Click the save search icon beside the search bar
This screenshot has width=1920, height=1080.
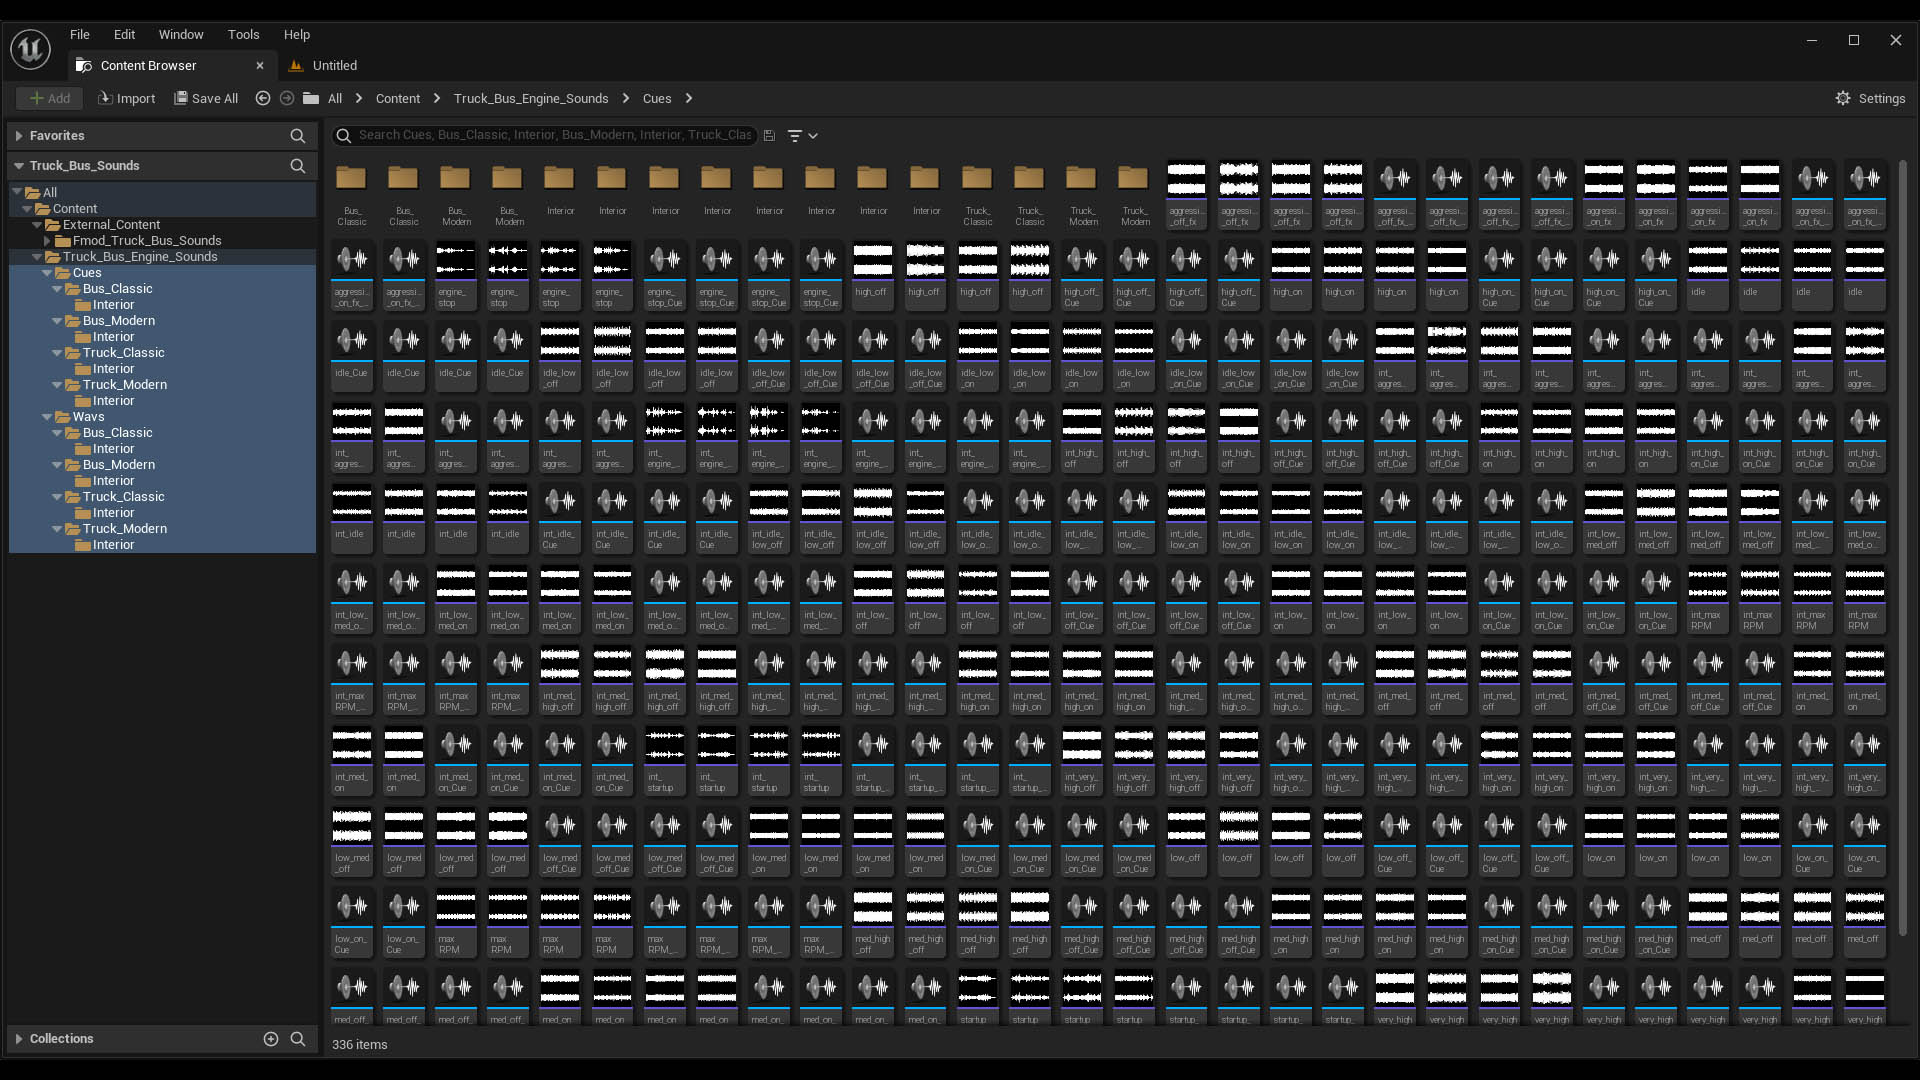769,135
